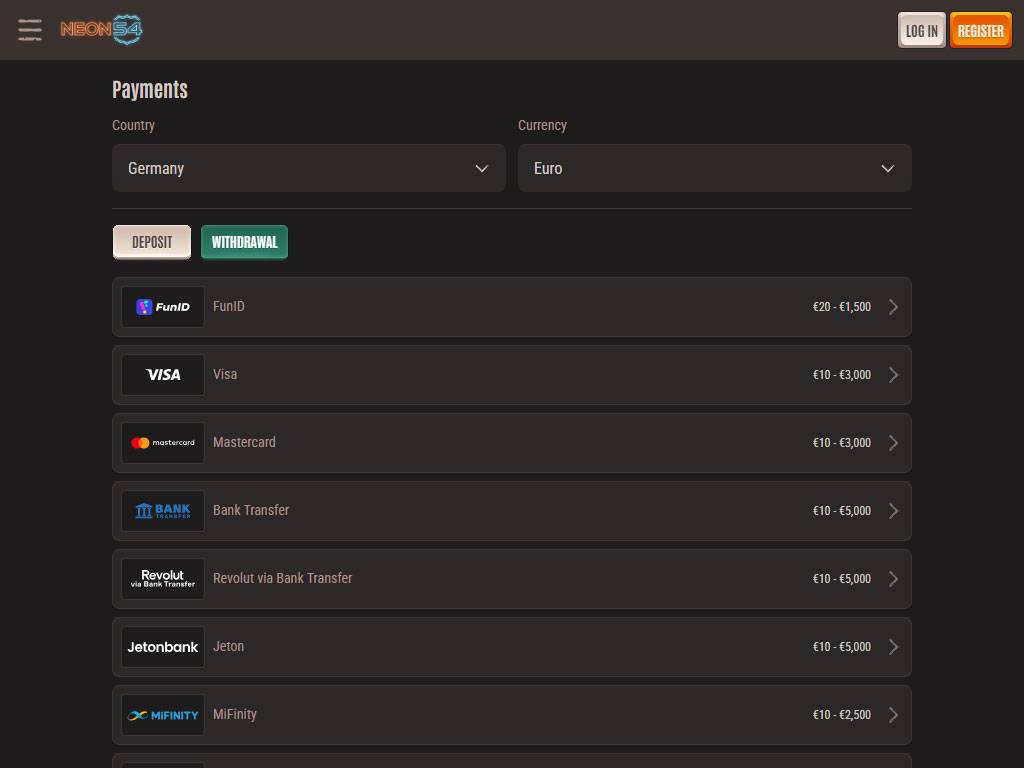Expand the MiFinity row chevron

point(893,714)
